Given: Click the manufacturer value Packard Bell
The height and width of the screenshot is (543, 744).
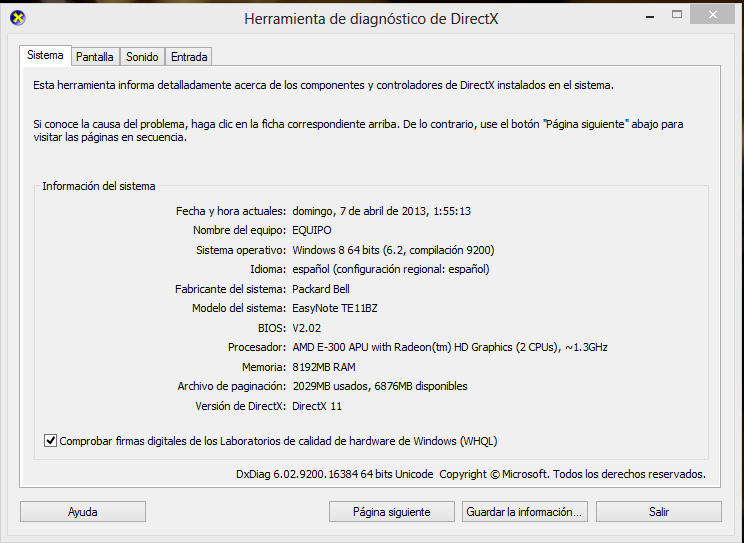Looking at the screenshot, I should 321,289.
